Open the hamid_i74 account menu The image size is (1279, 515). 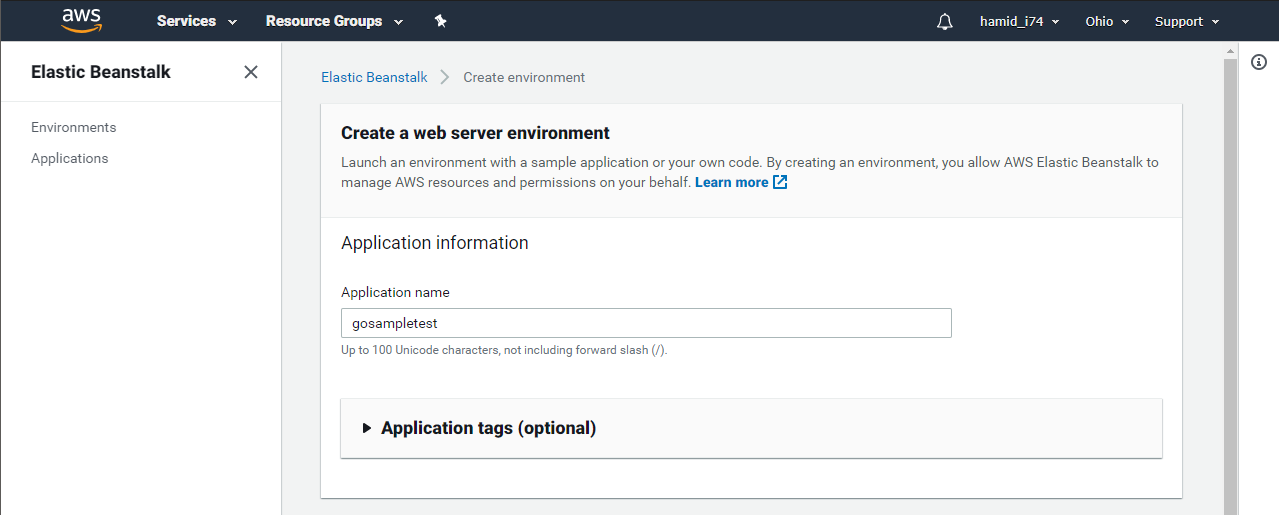pyautogui.click(x=1019, y=21)
